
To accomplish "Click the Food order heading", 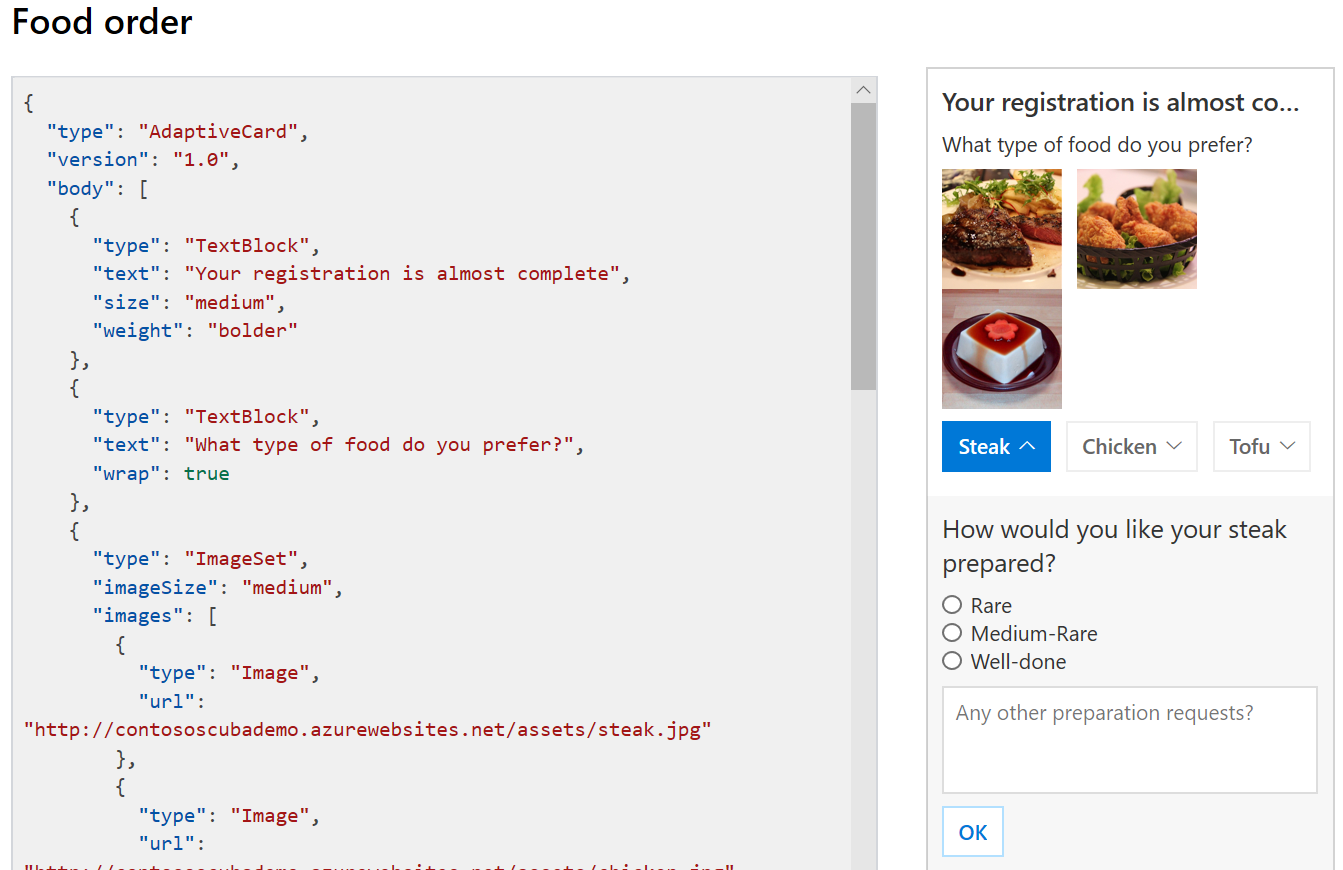I will (x=101, y=23).
